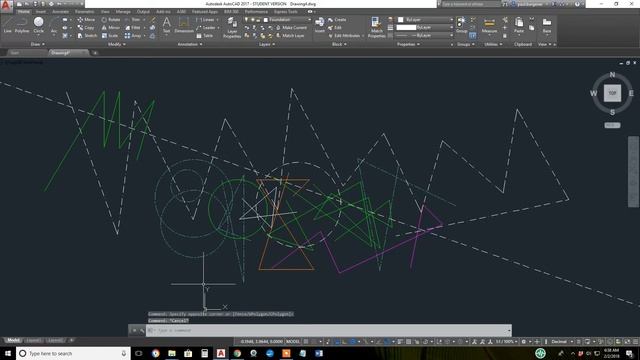Viewport: 640px width, 360px height.
Task: Insert a Table annotation
Action: (x=205, y=36)
